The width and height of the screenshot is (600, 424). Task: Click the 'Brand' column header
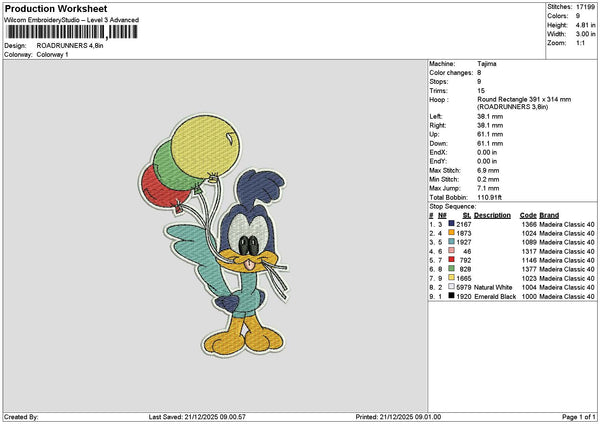[549, 215]
